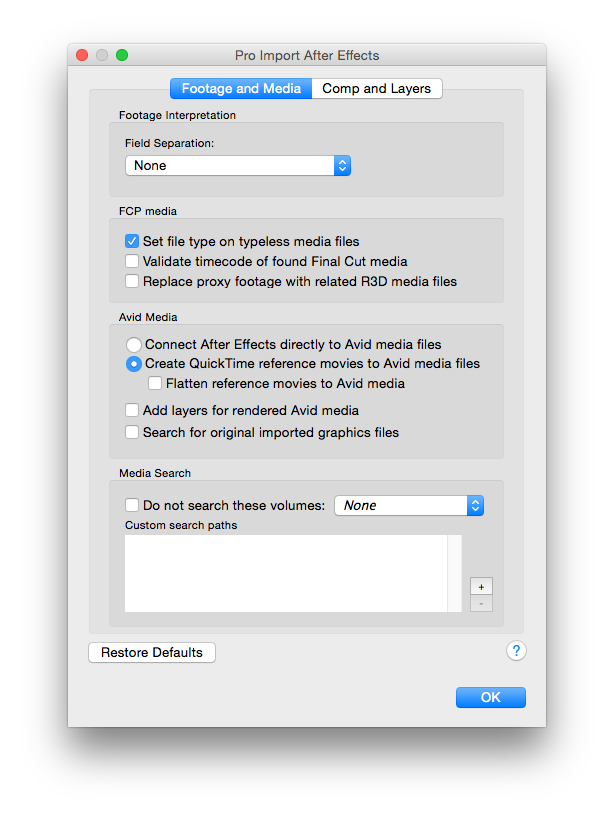Open help with the question mark button
Image resolution: width=614 pixels, height=819 pixels.
coord(516,651)
